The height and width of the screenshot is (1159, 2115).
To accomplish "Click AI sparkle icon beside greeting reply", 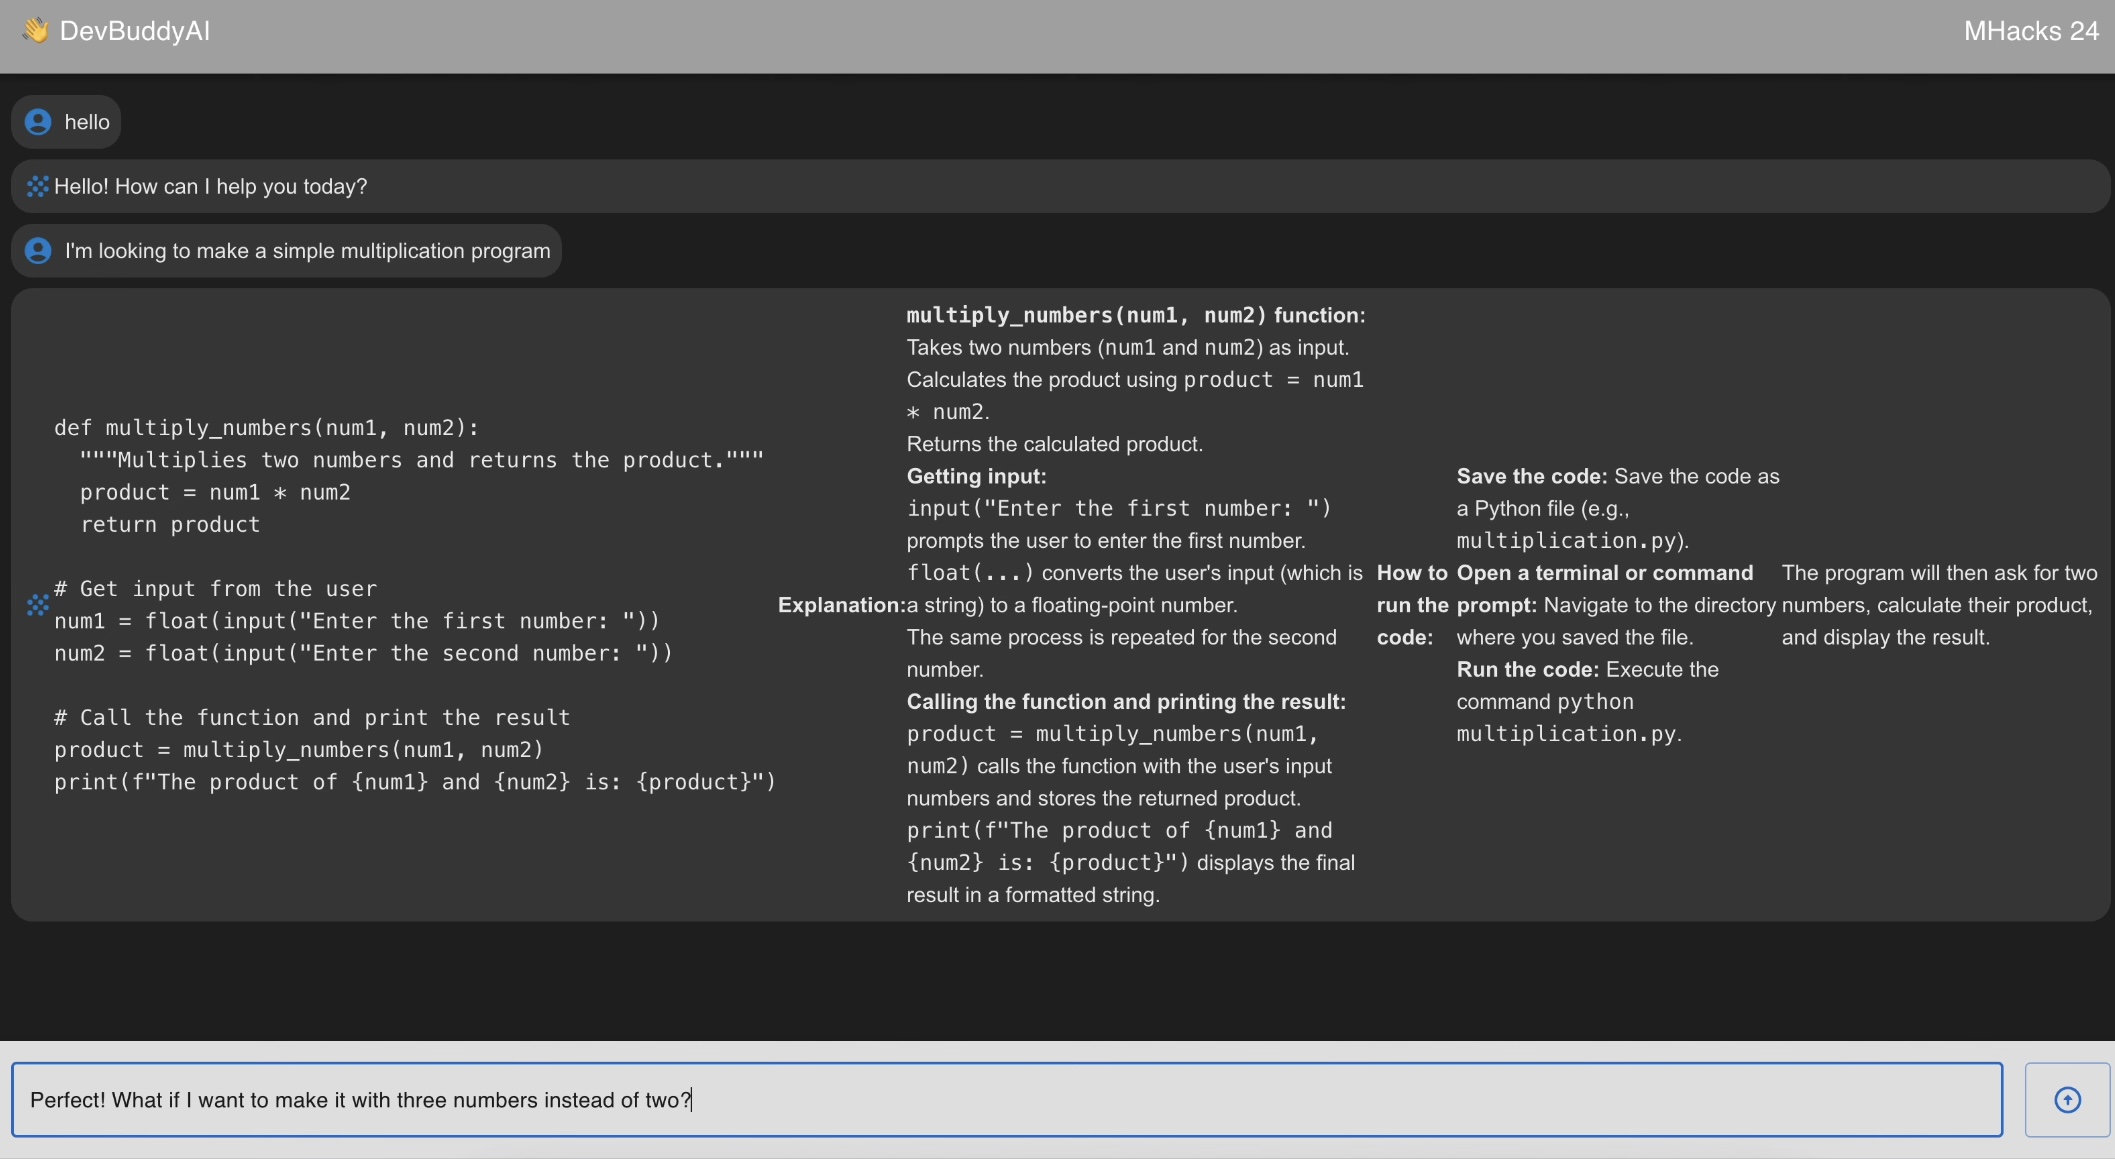I will pos(37,187).
